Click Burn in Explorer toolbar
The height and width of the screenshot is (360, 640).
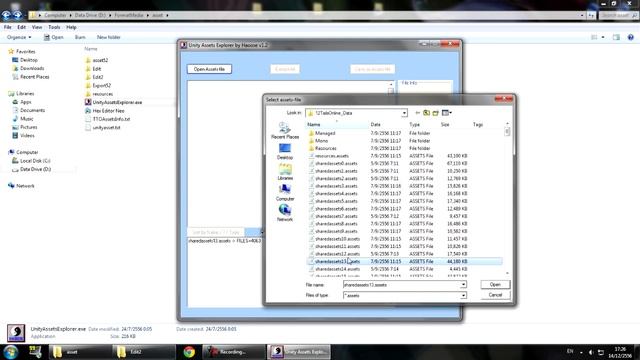80,37
